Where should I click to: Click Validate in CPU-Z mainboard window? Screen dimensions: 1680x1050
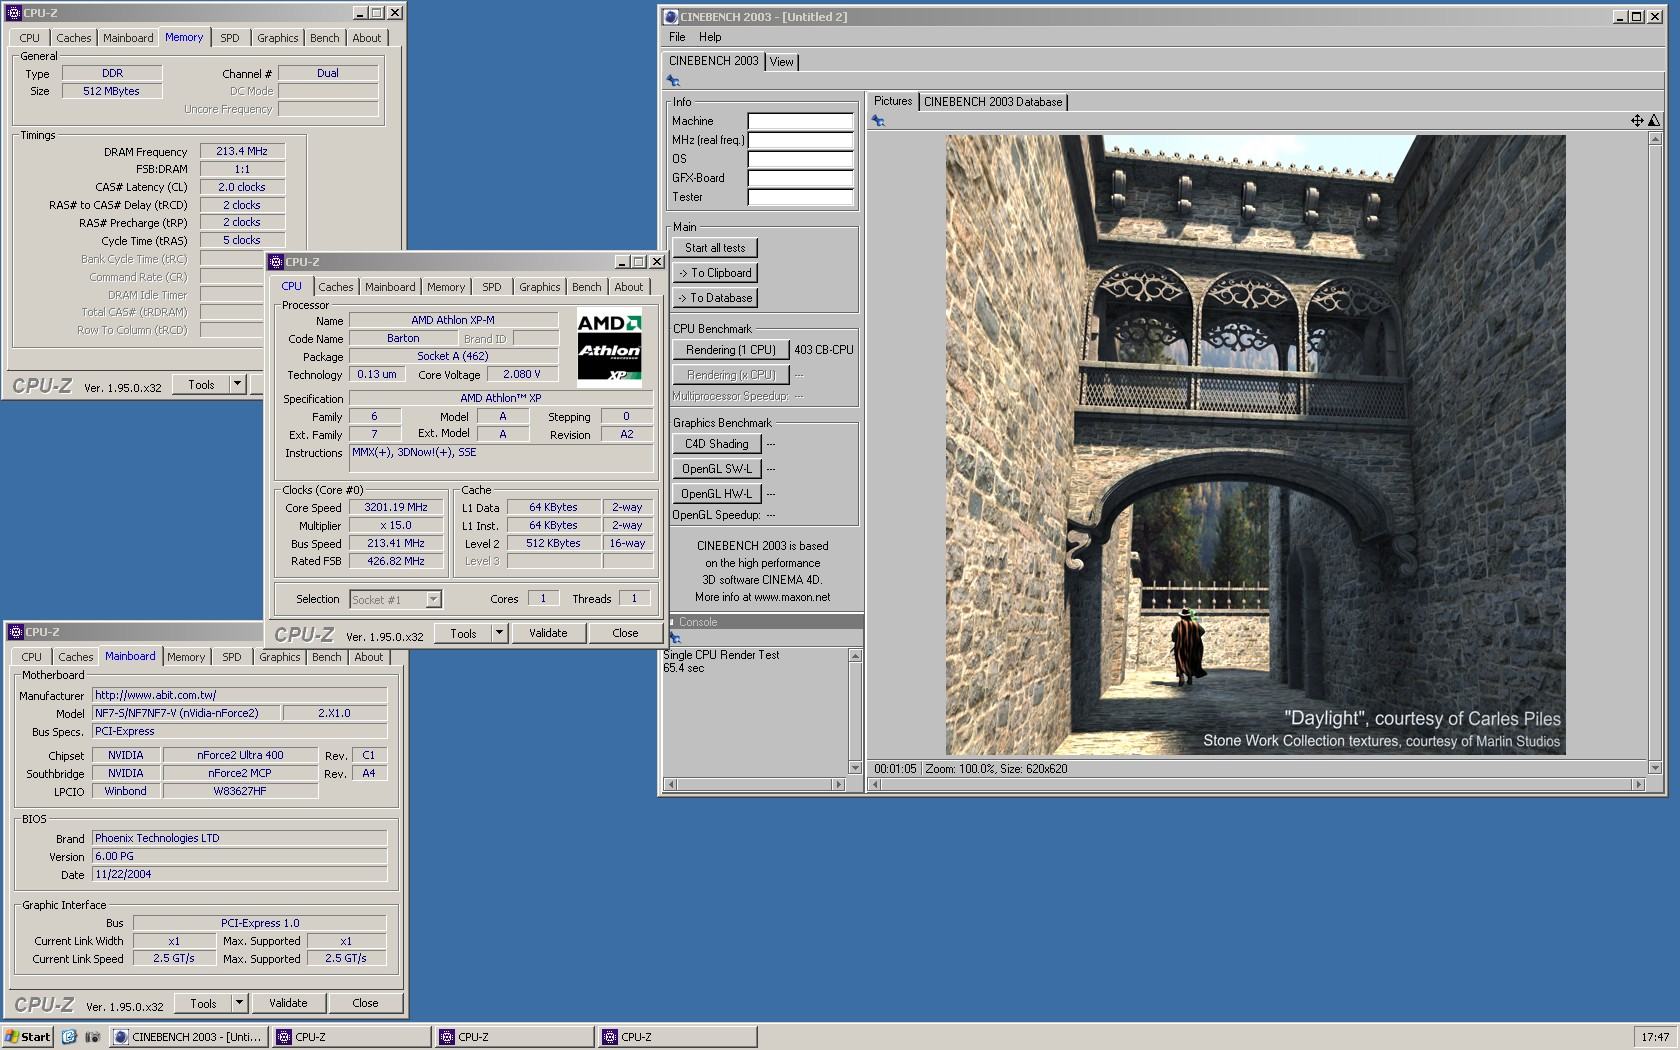[x=288, y=1003]
